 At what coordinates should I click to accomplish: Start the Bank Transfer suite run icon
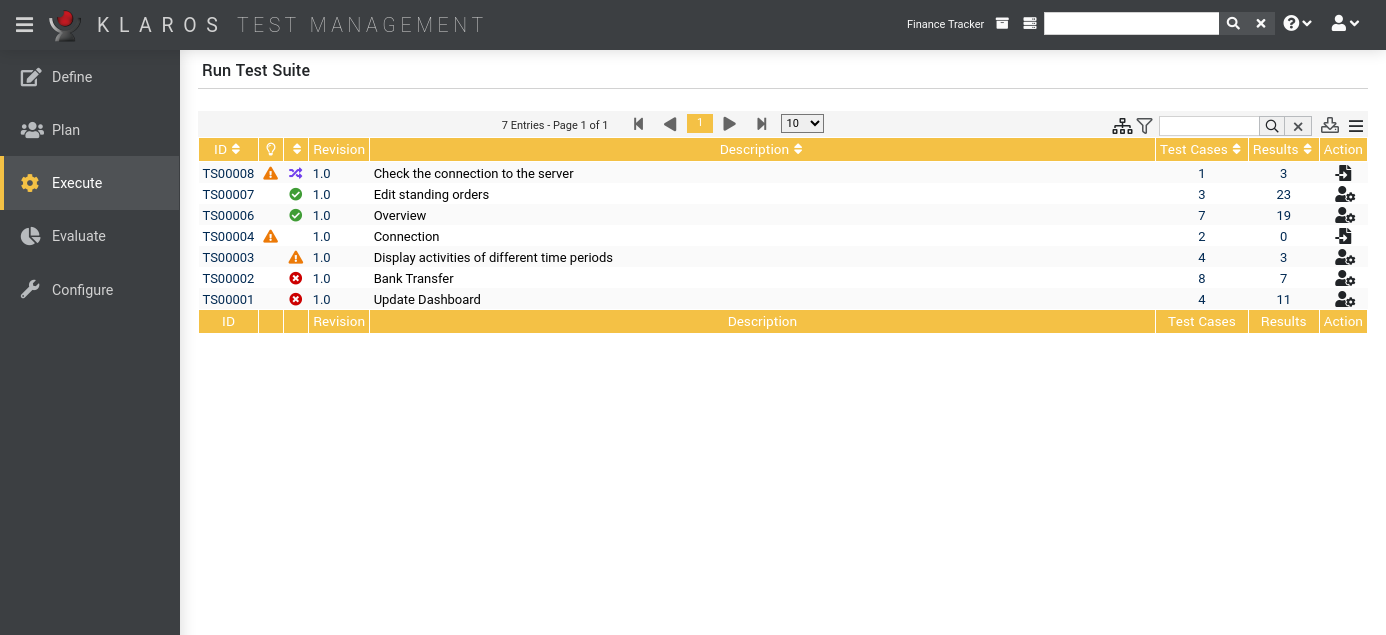click(1345, 278)
